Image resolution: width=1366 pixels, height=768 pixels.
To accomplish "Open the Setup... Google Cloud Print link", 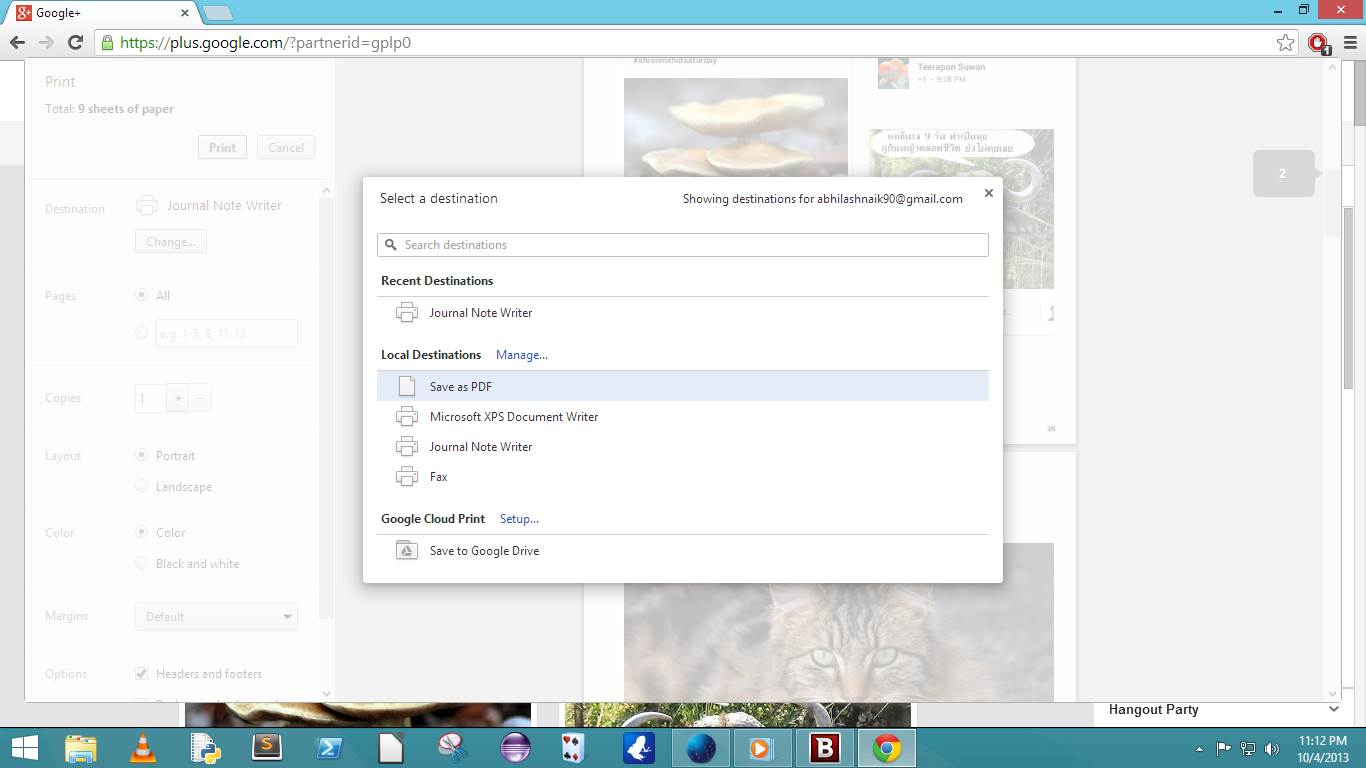I will [x=520, y=519].
